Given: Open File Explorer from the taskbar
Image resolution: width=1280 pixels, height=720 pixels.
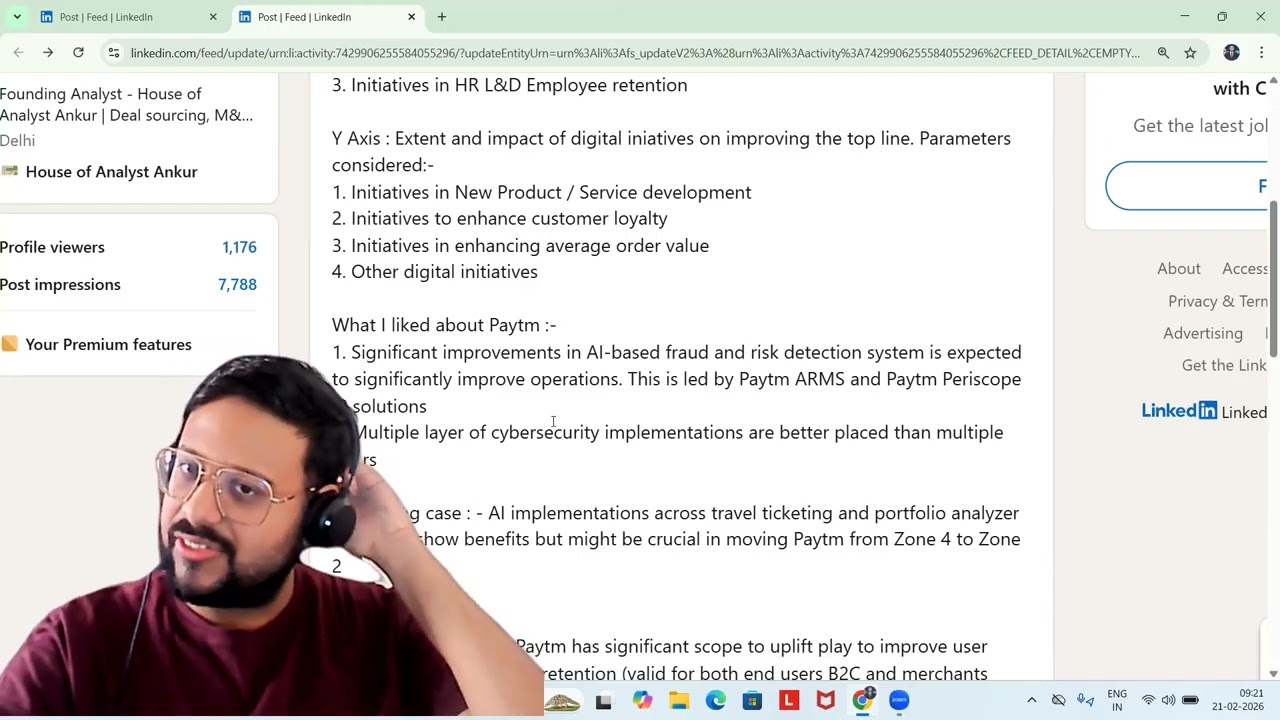Looking at the screenshot, I should click(x=679, y=701).
